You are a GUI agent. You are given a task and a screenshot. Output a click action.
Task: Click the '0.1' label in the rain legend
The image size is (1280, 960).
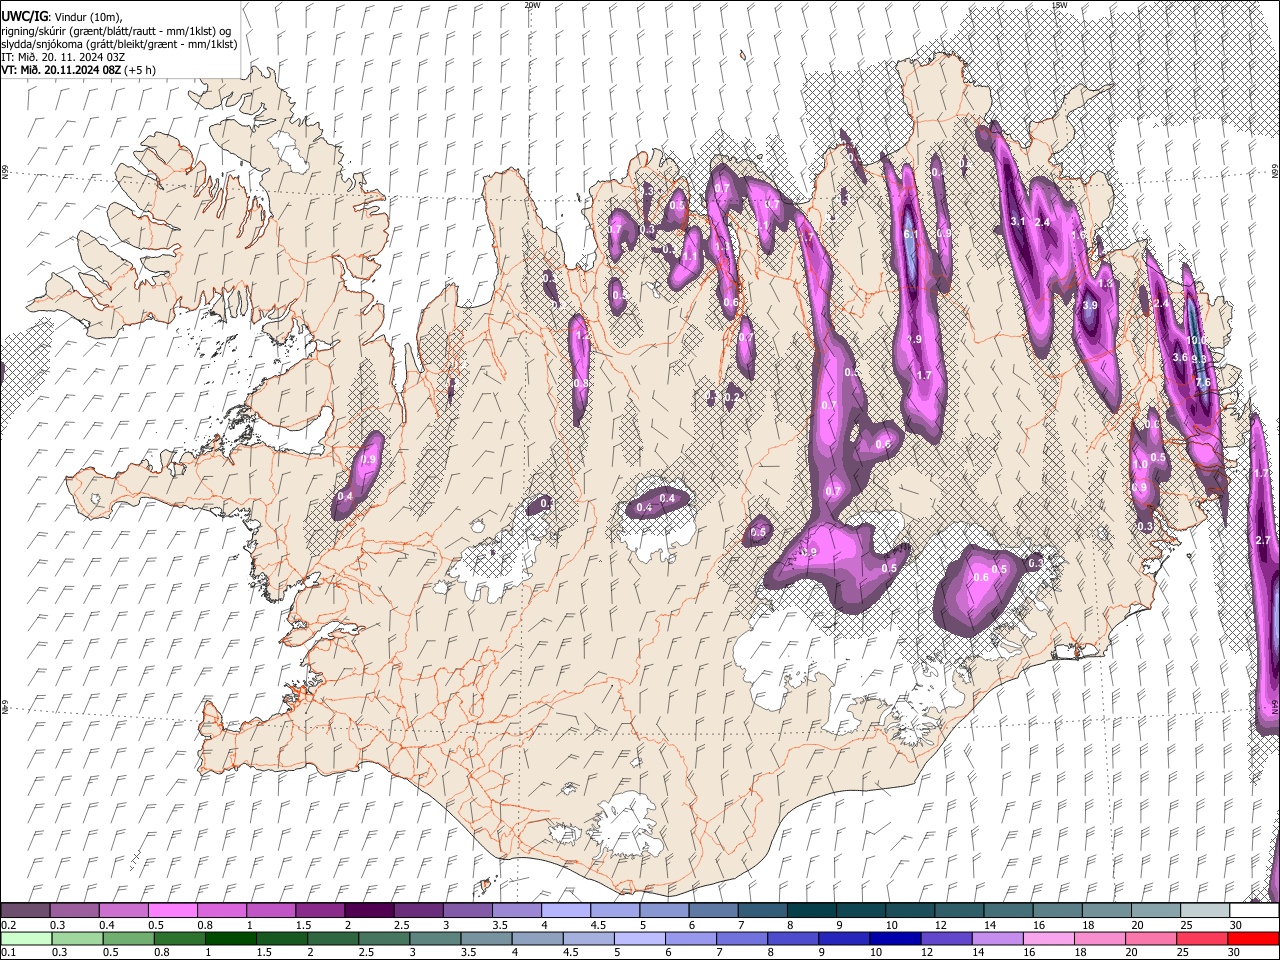tap(9, 952)
